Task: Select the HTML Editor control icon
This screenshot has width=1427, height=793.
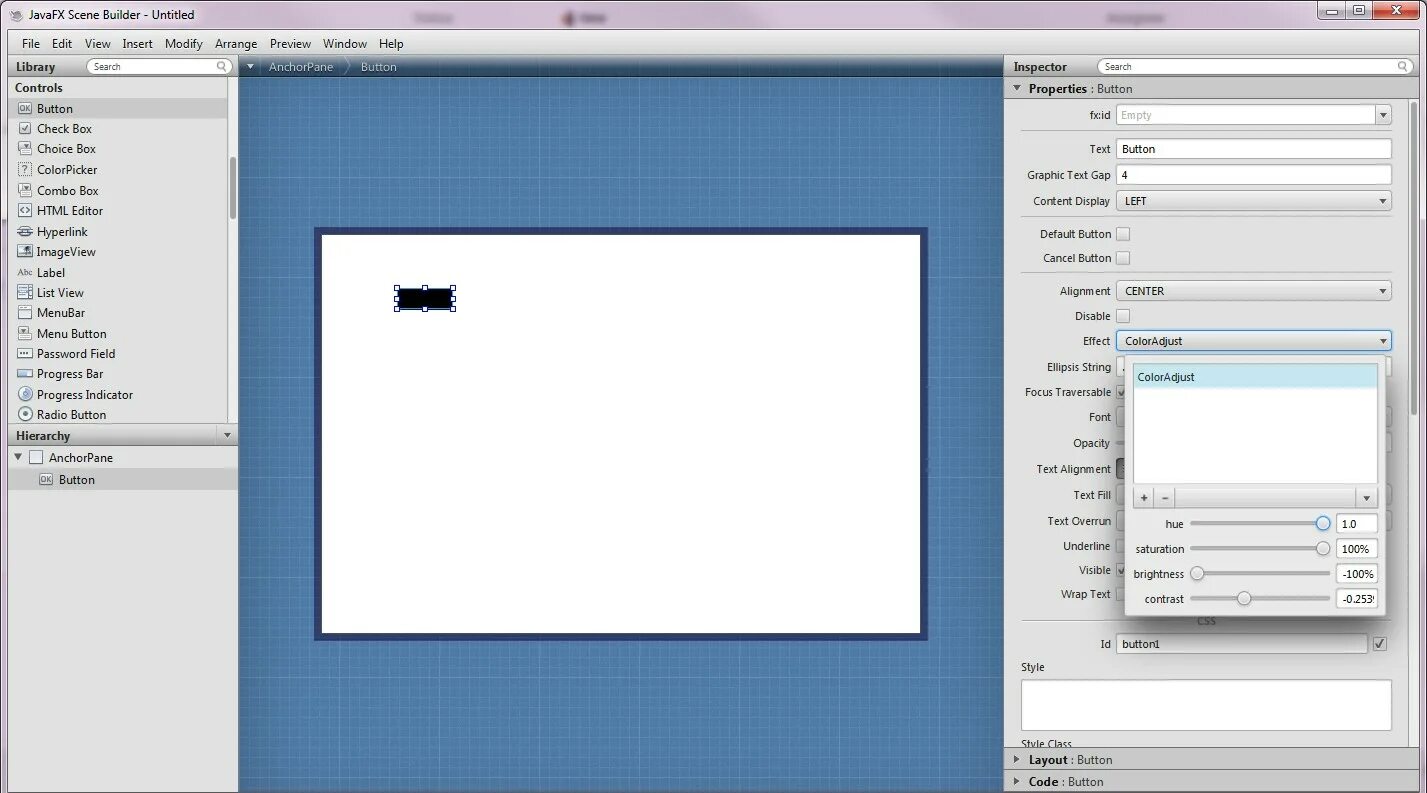Action: pyautogui.click(x=25, y=211)
